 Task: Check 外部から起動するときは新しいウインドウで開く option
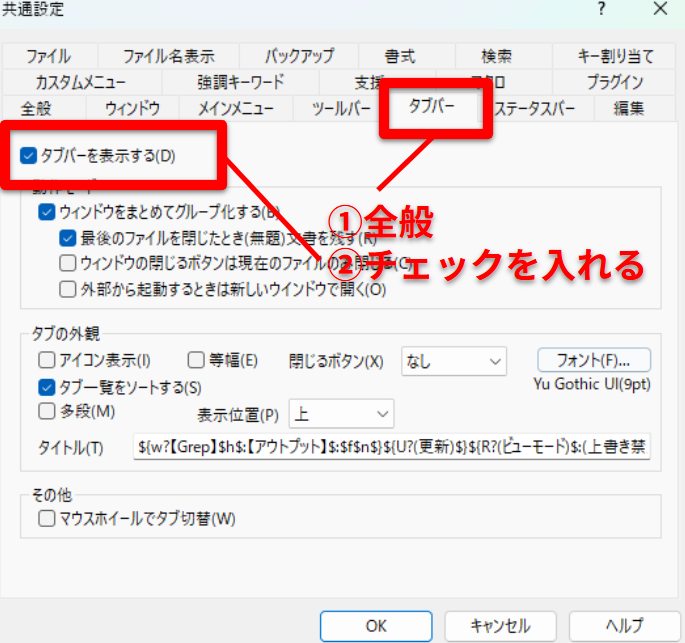pos(68,290)
